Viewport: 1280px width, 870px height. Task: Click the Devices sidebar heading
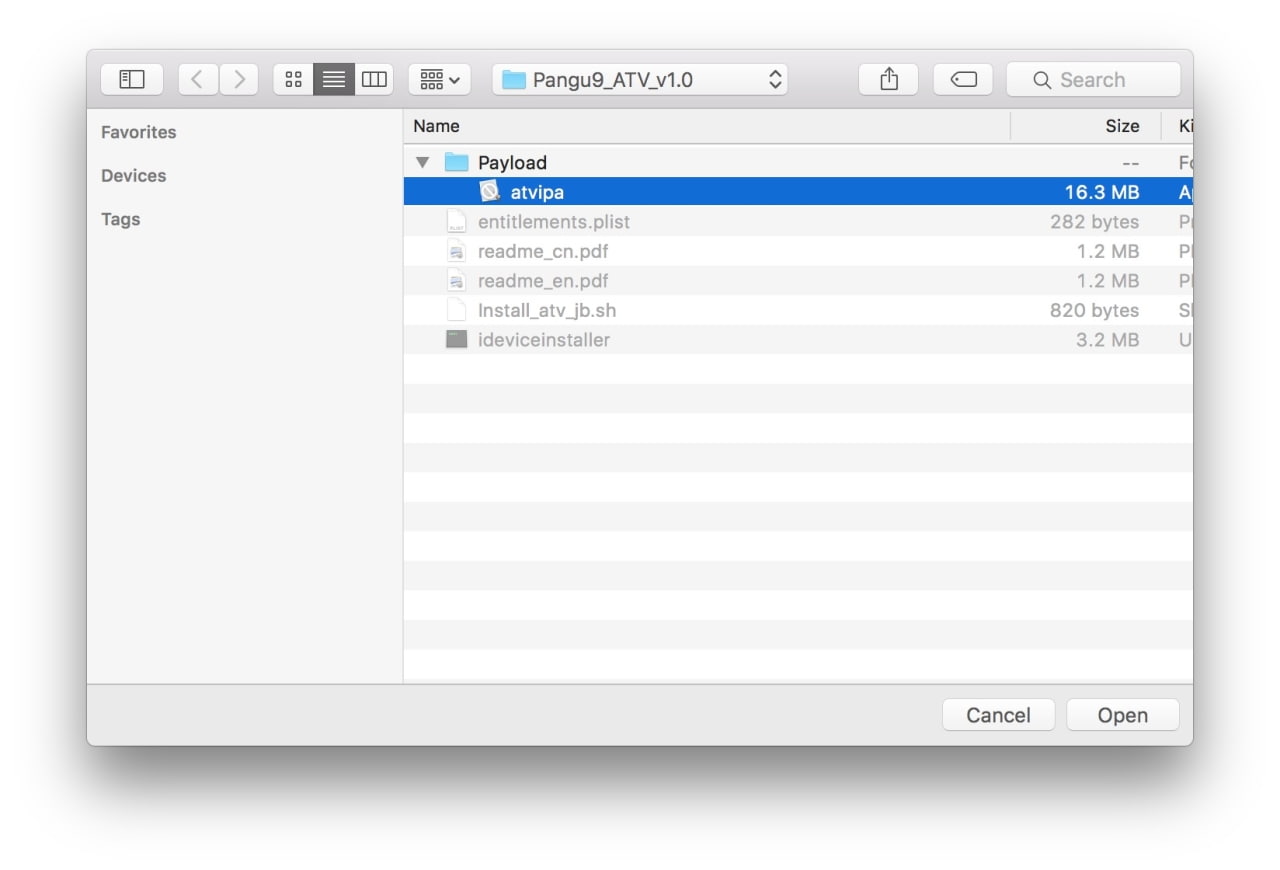tap(134, 176)
